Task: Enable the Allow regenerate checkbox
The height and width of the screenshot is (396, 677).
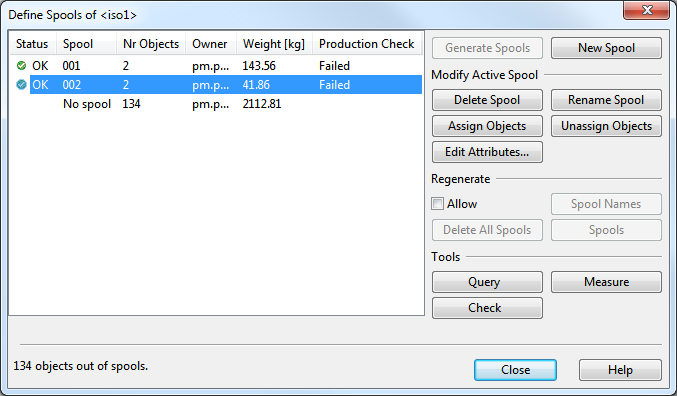Action: pyautogui.click(x=437, y=203)
